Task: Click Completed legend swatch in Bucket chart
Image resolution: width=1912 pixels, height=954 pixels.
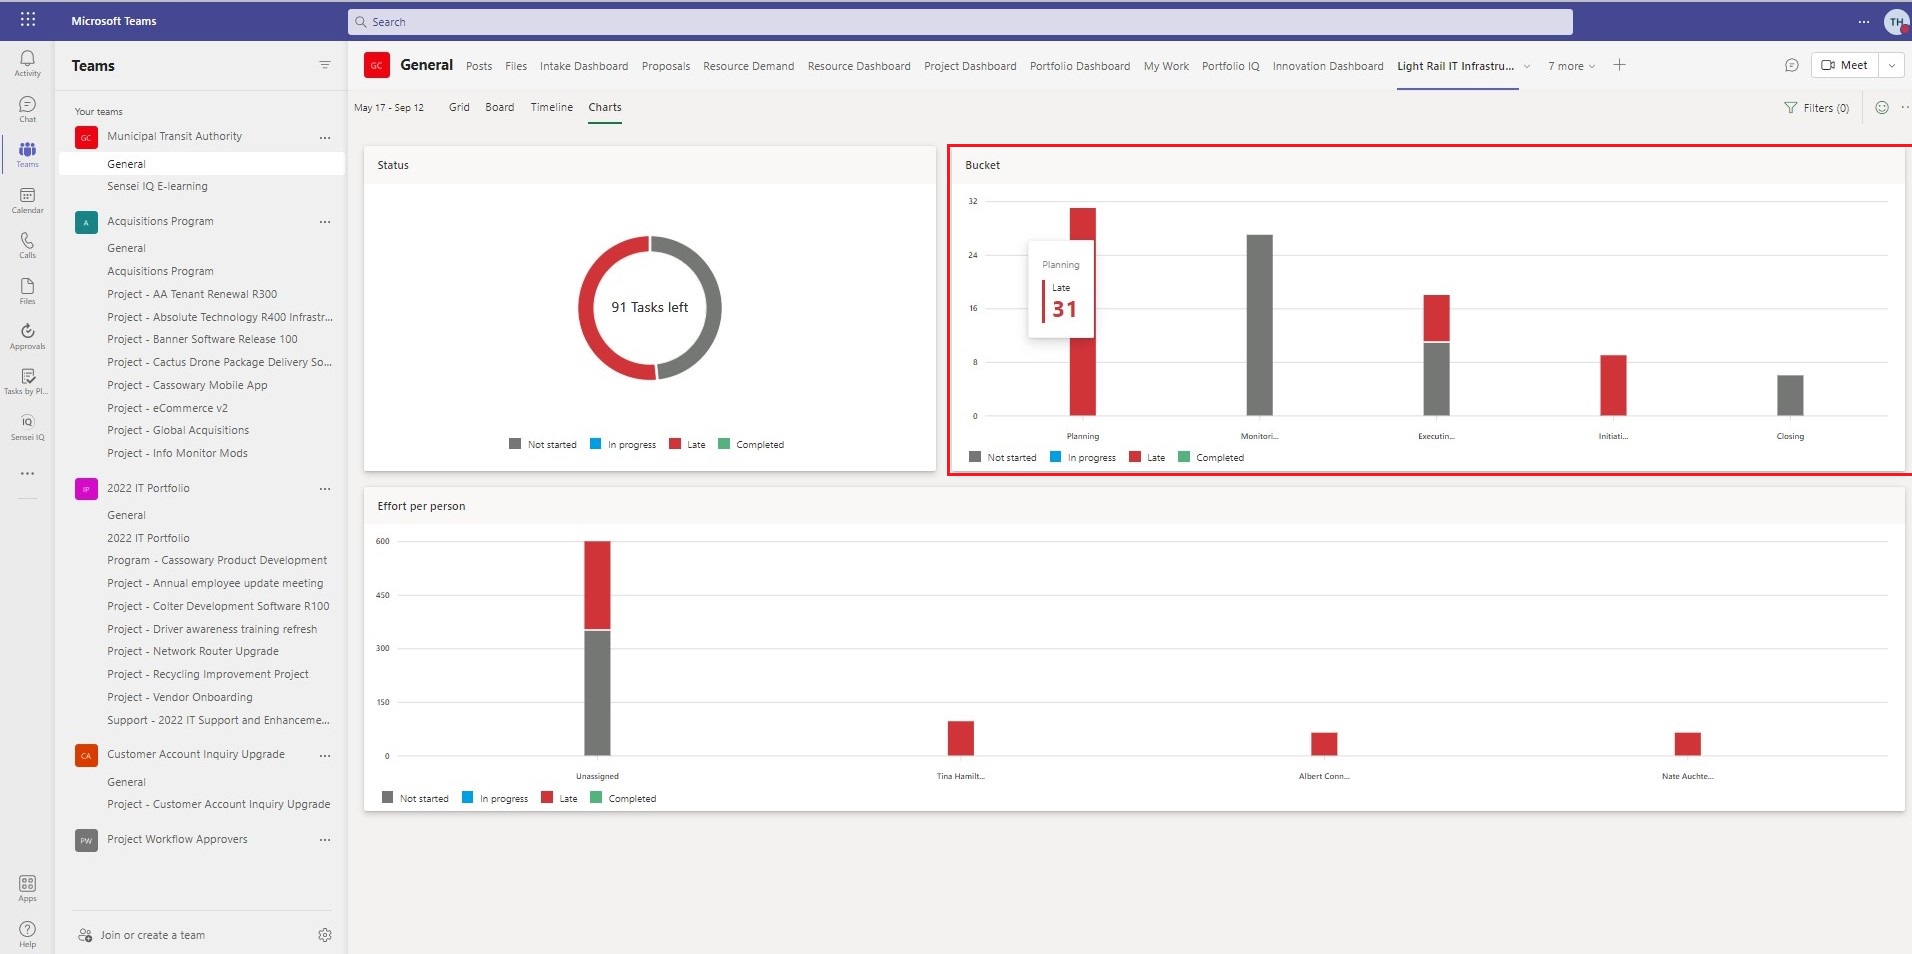Action: [x=1184, y=457]
